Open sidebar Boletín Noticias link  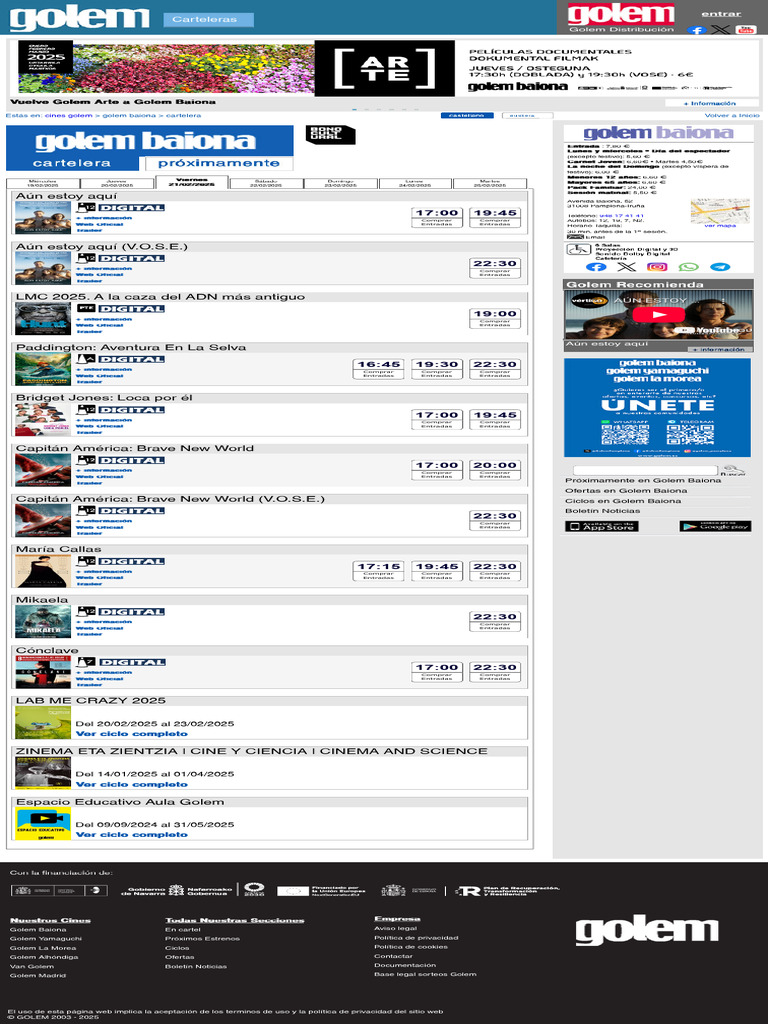[603, 511]
